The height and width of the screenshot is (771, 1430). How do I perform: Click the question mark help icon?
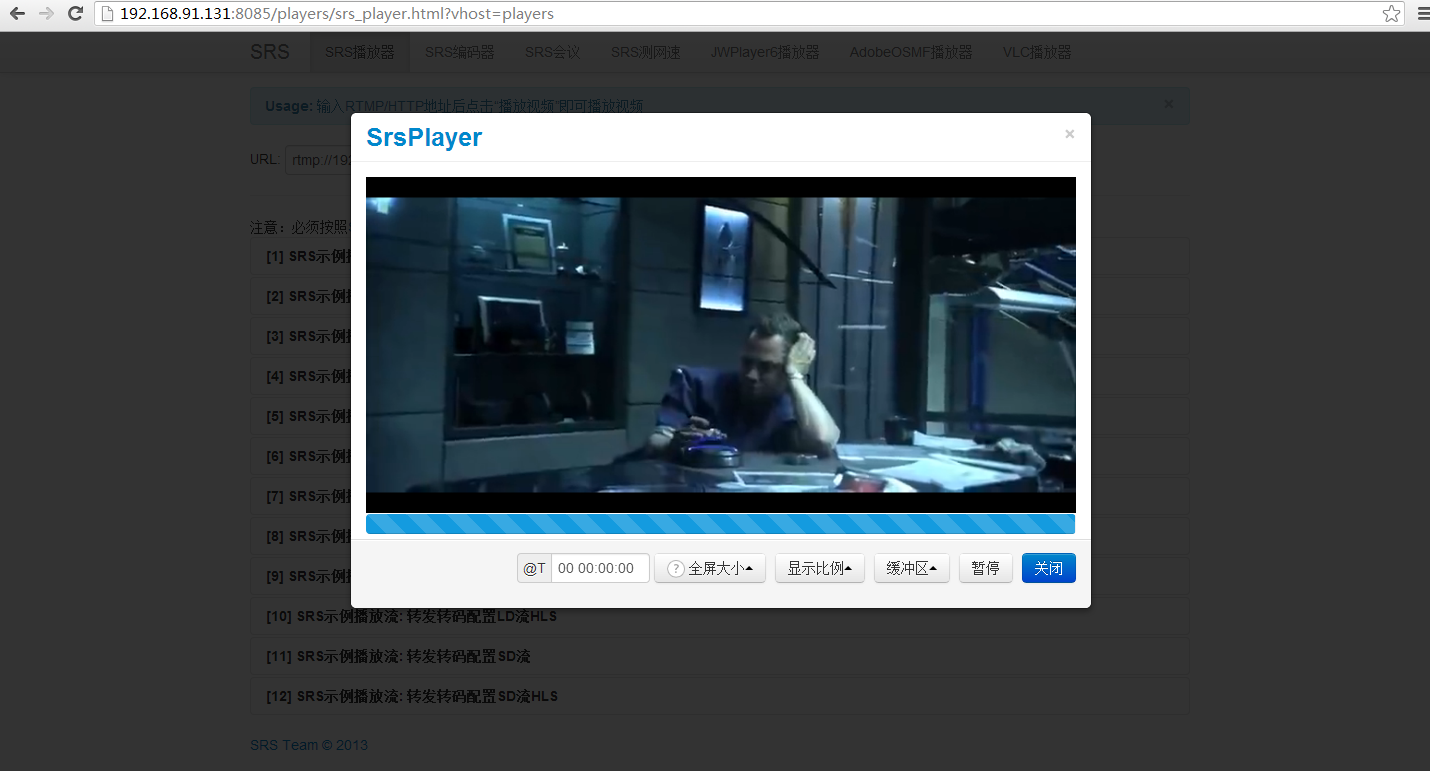point(676,568)
